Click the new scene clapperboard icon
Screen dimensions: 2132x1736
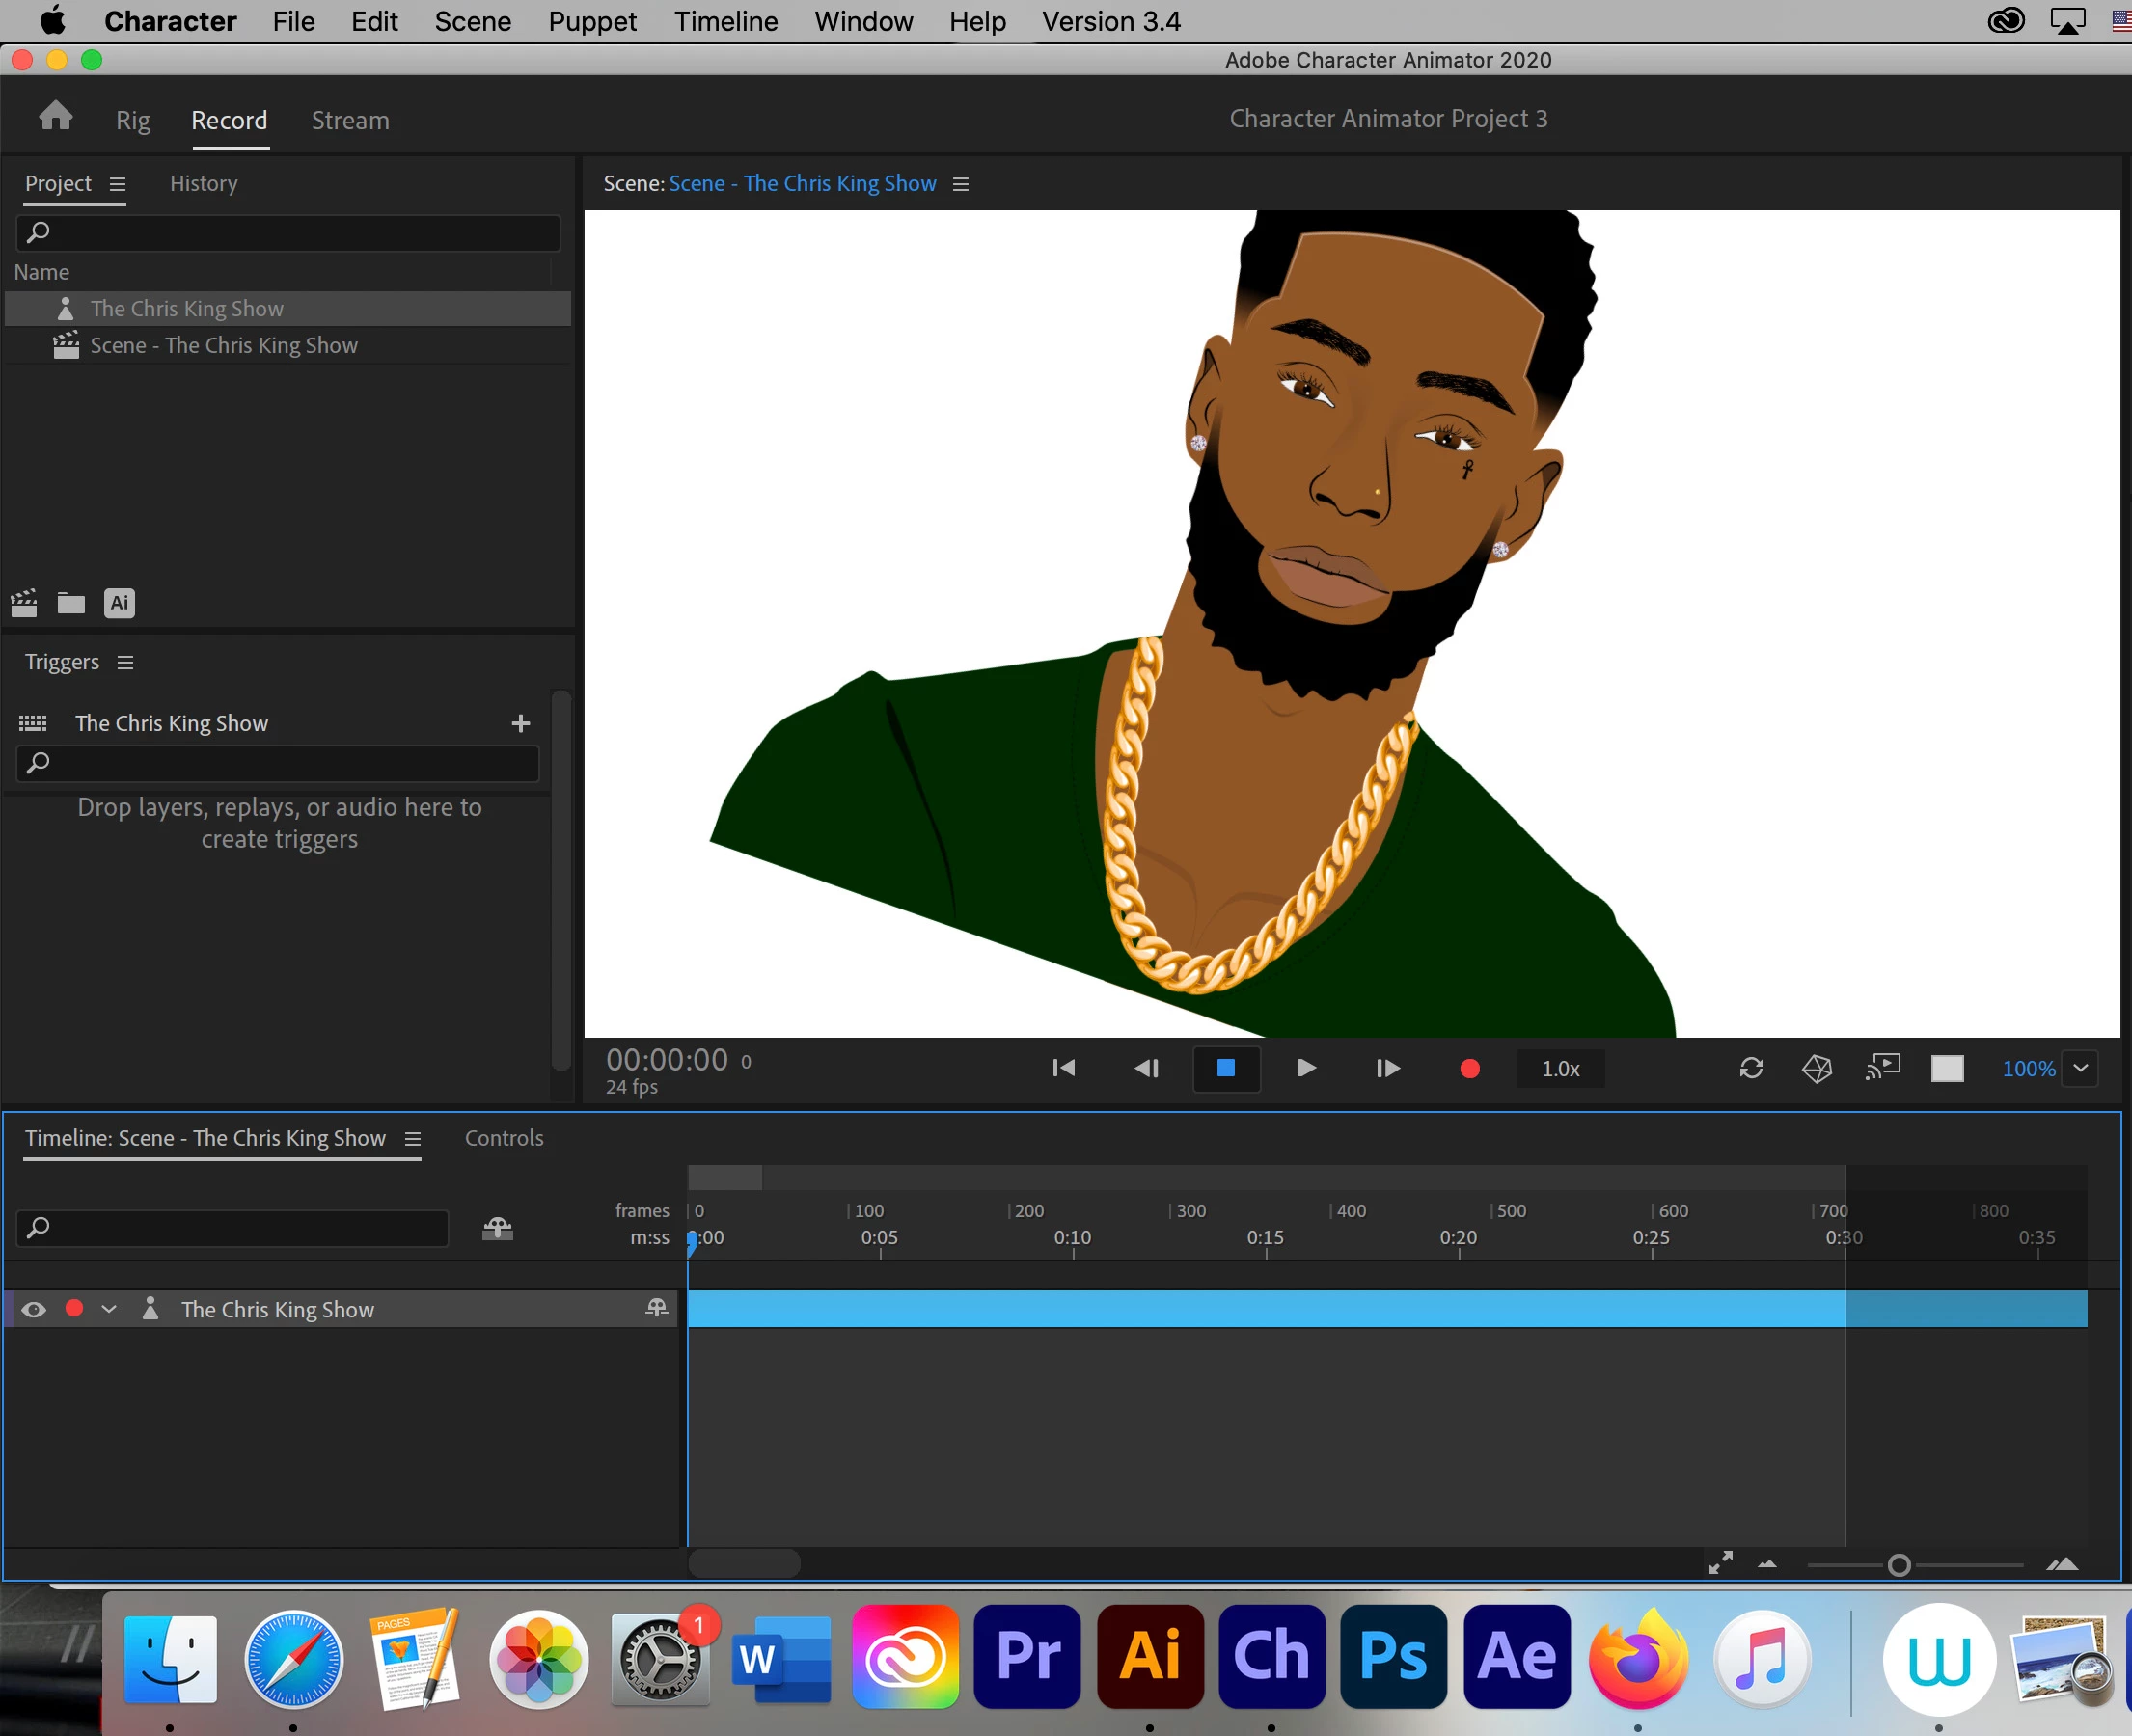point(24,603)
